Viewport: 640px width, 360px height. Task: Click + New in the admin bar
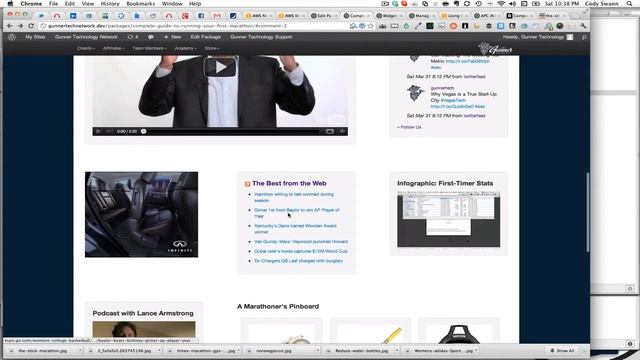tap(173, 37)
